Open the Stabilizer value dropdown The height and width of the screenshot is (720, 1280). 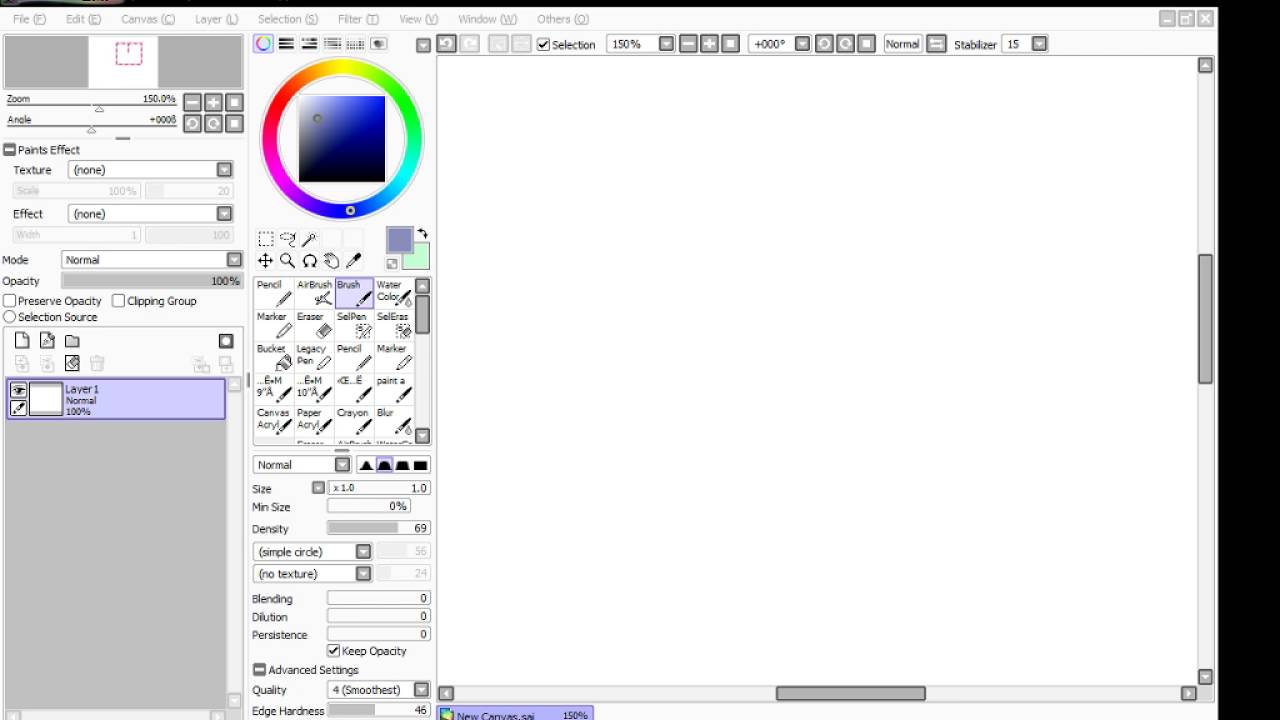pos(1039,44)
